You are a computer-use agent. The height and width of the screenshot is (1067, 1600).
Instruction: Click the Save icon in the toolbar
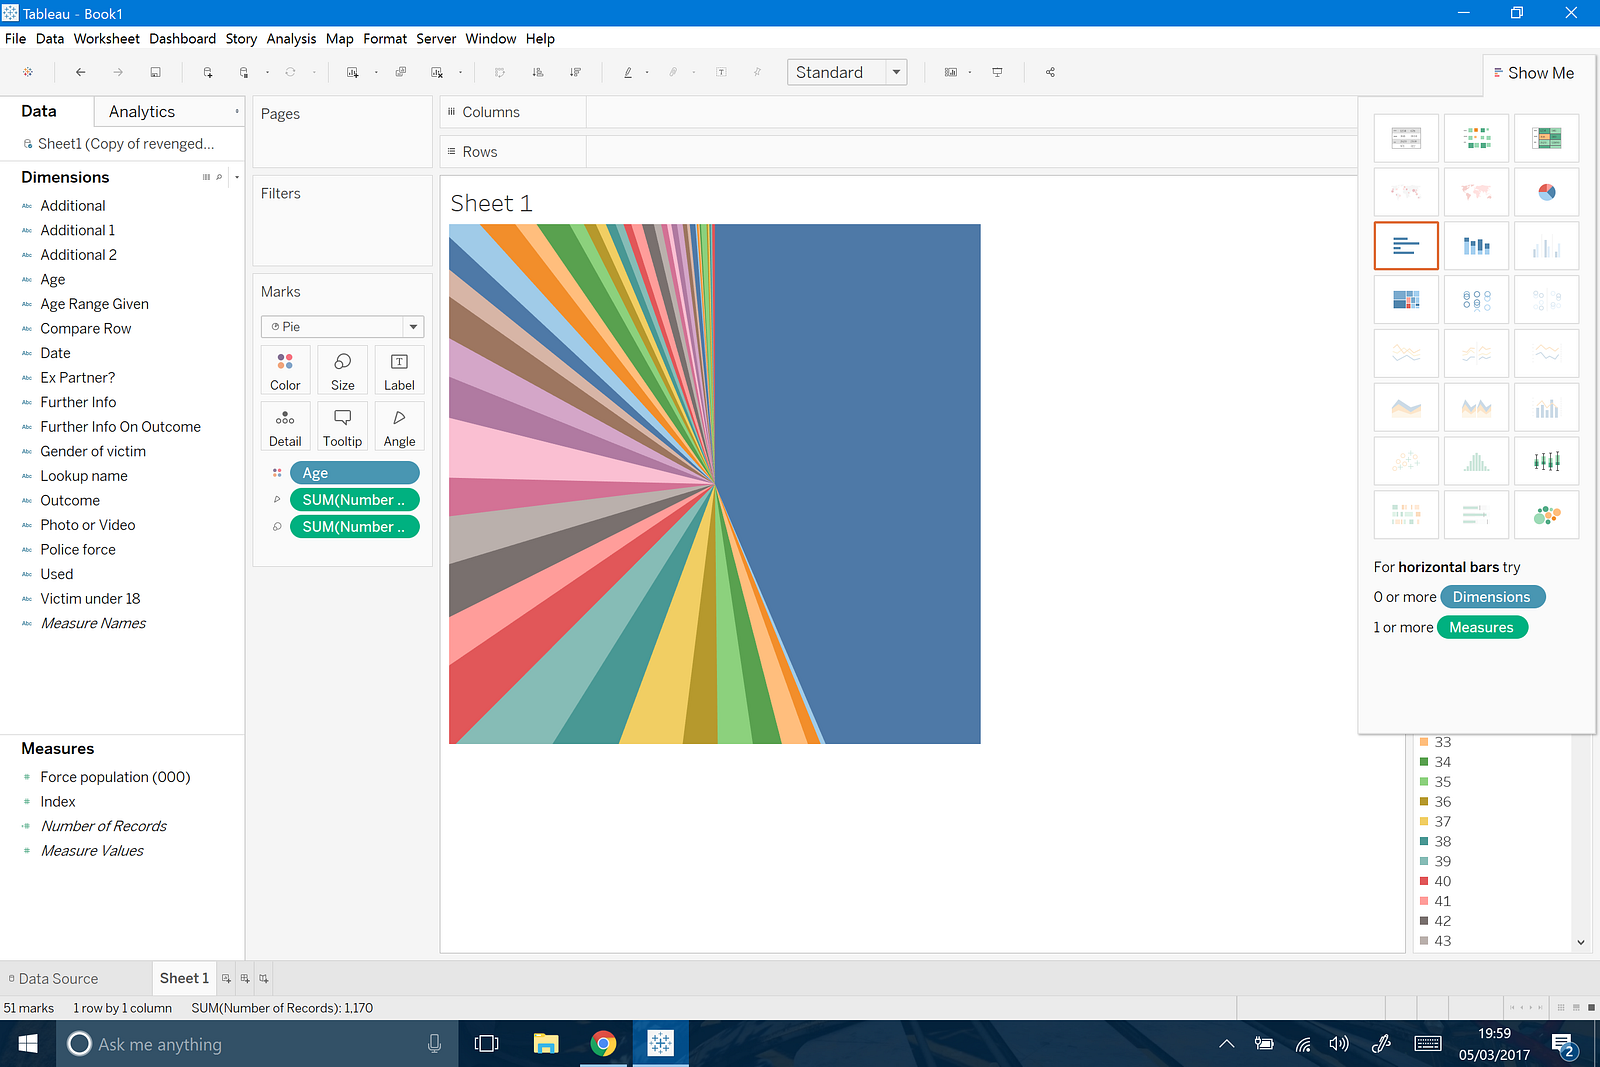pos(155,72)
